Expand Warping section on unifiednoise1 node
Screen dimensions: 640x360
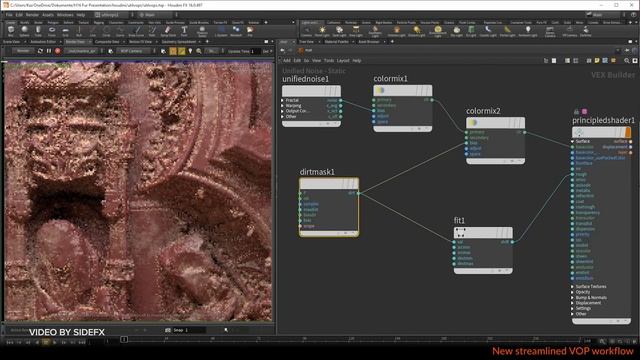[282, 106]
